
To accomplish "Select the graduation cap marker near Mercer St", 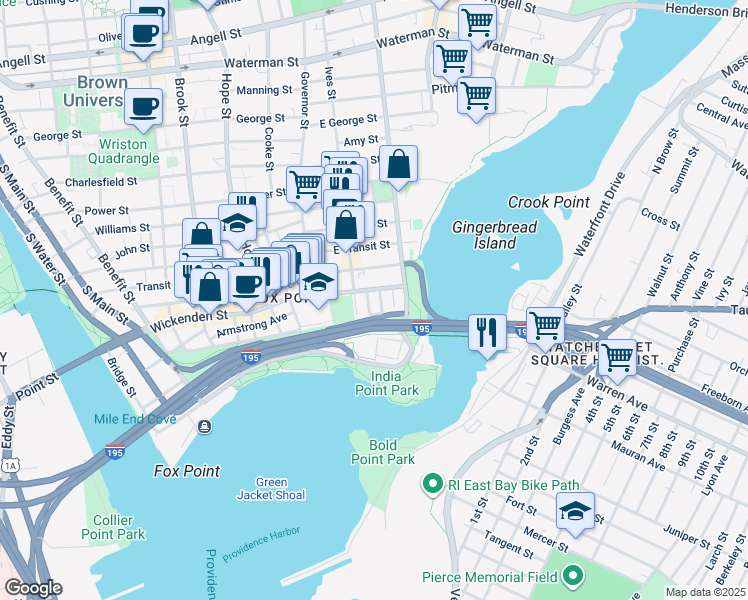I will point(575,512).
